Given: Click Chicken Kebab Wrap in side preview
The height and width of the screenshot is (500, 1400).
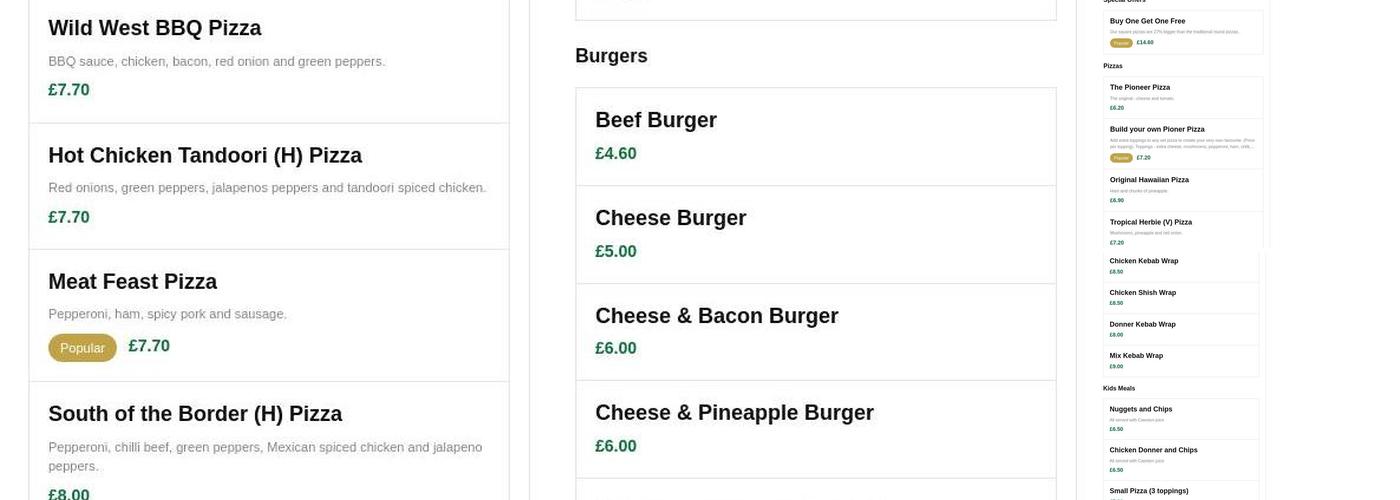Looking at the screenshot, I should 1144,261.
